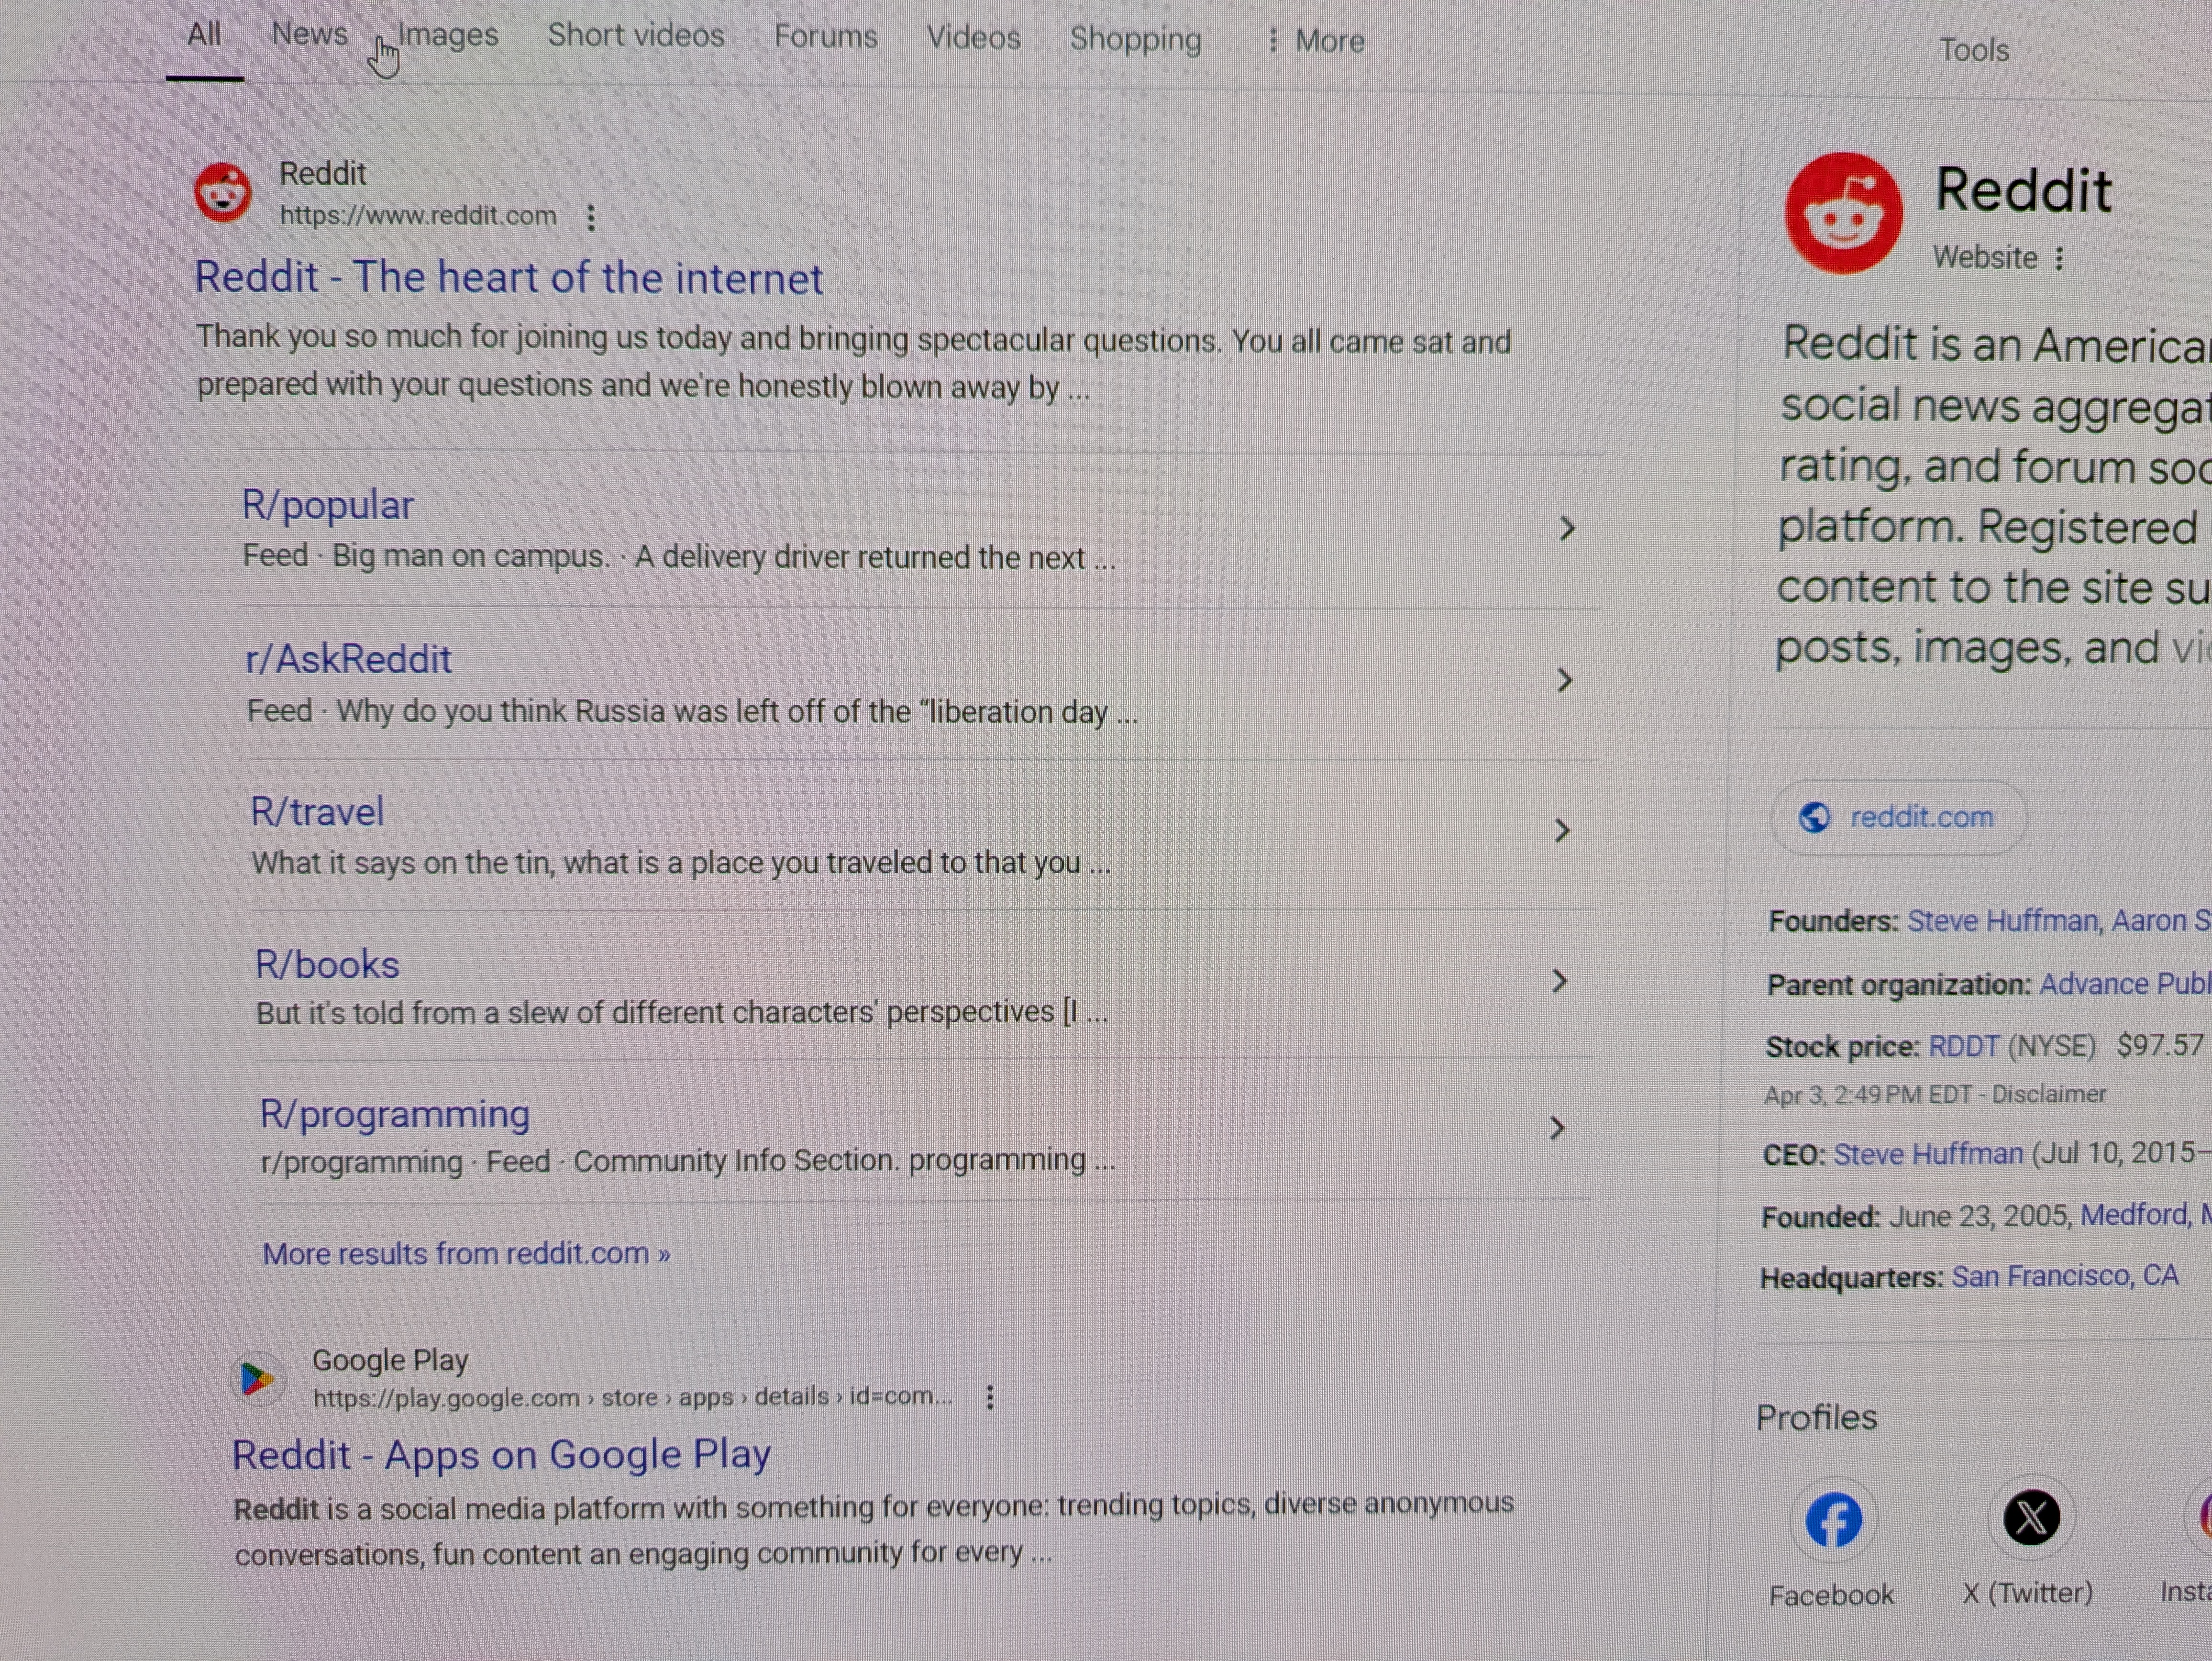2212x1661 pixels.
Task: Click the $97.57 stock price value
Action: point(2160,1046)
